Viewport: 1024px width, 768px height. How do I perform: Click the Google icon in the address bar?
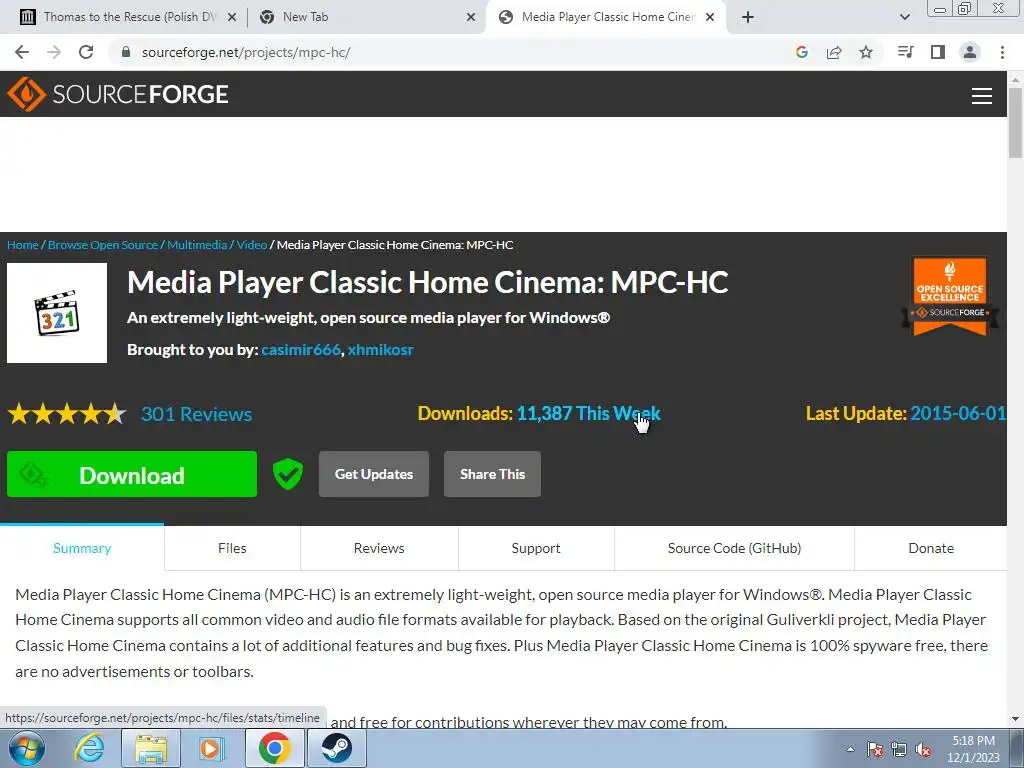pos(802,52)
